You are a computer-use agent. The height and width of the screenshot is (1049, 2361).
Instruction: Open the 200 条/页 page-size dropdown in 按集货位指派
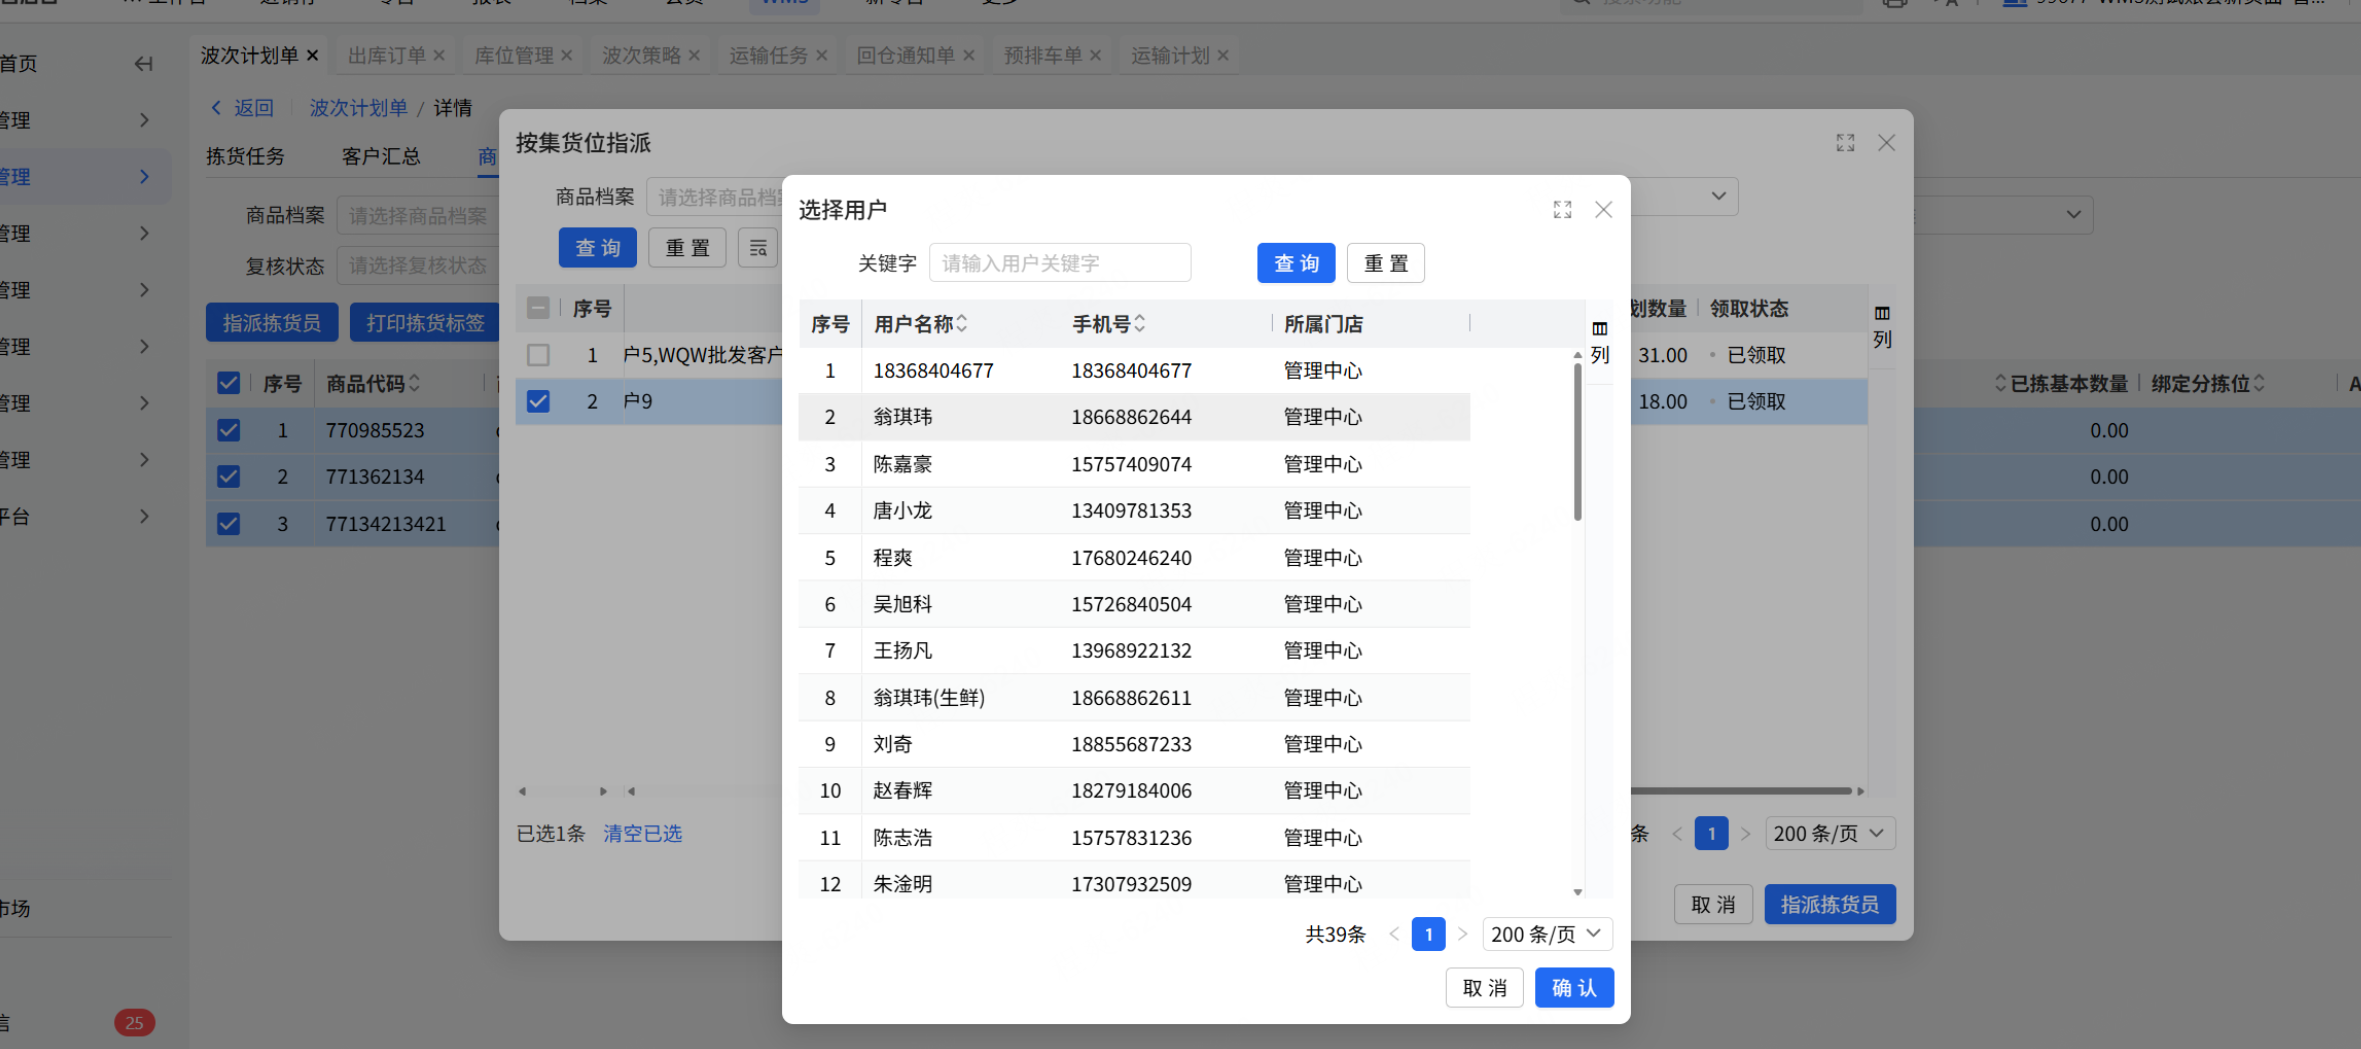coord(1829,834)
